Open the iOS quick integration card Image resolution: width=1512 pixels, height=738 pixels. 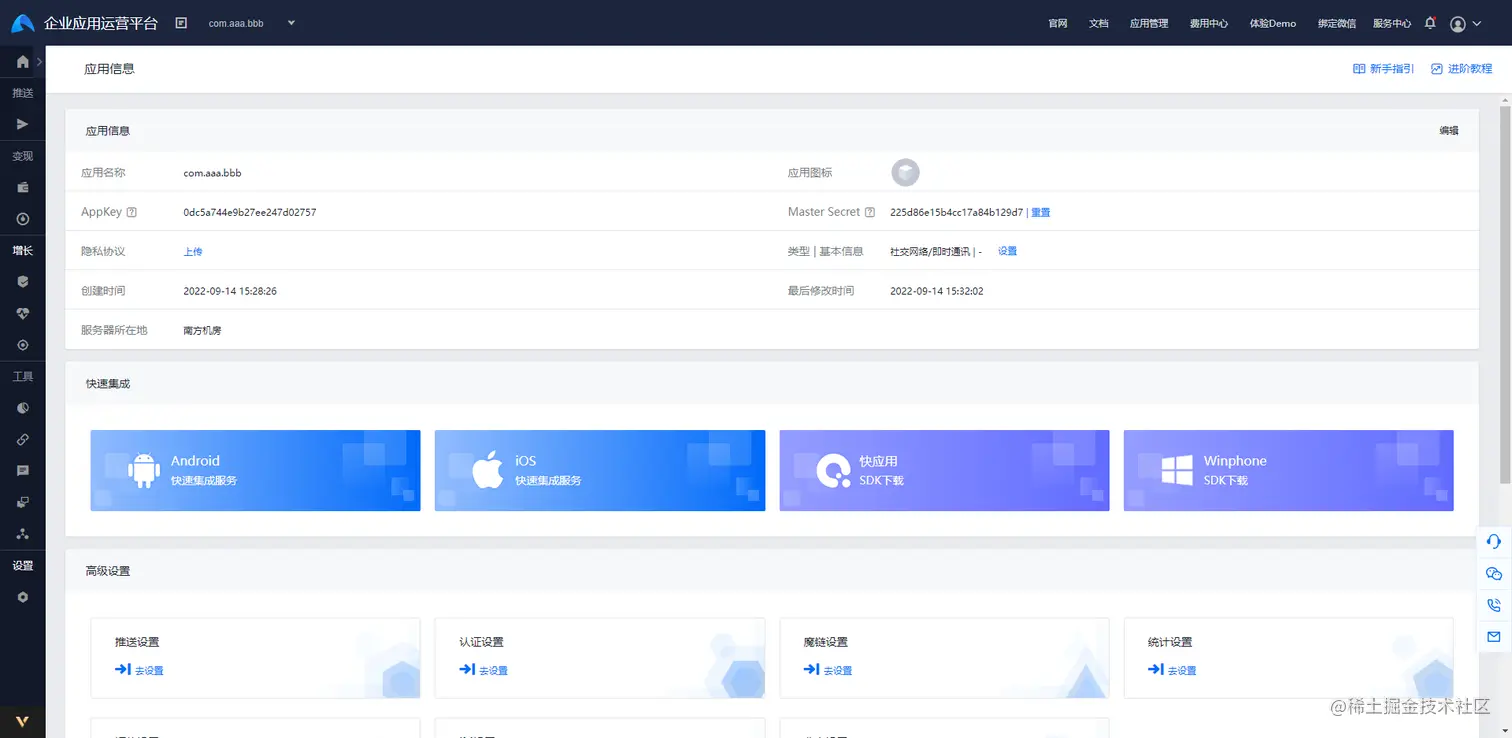[x=600, y=470]
